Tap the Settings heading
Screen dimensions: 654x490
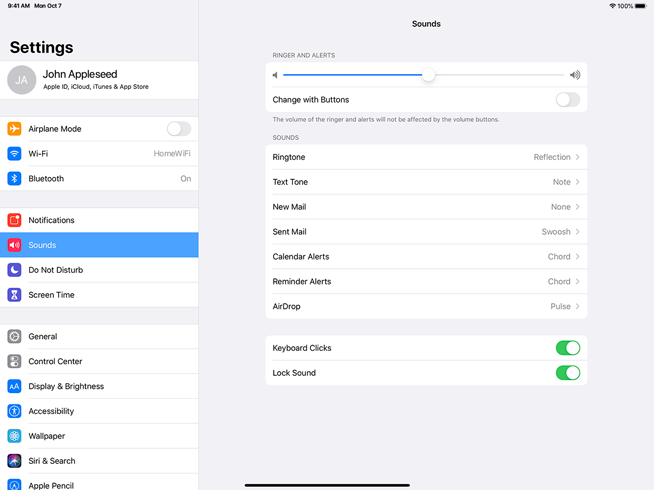click(41, 47)
